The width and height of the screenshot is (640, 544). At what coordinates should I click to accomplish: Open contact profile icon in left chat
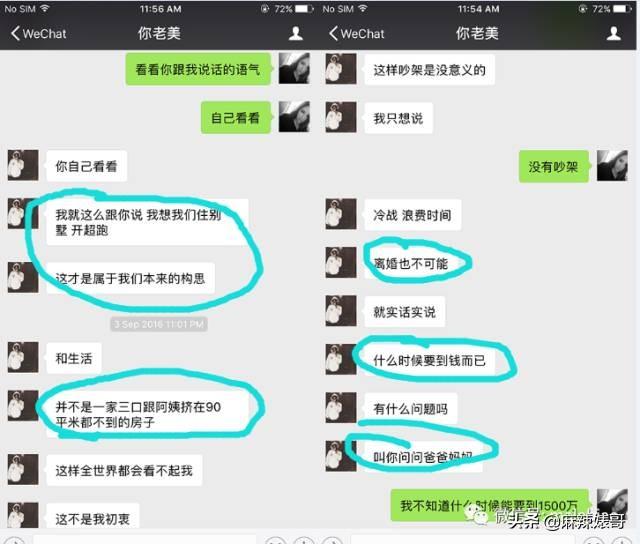296,33
